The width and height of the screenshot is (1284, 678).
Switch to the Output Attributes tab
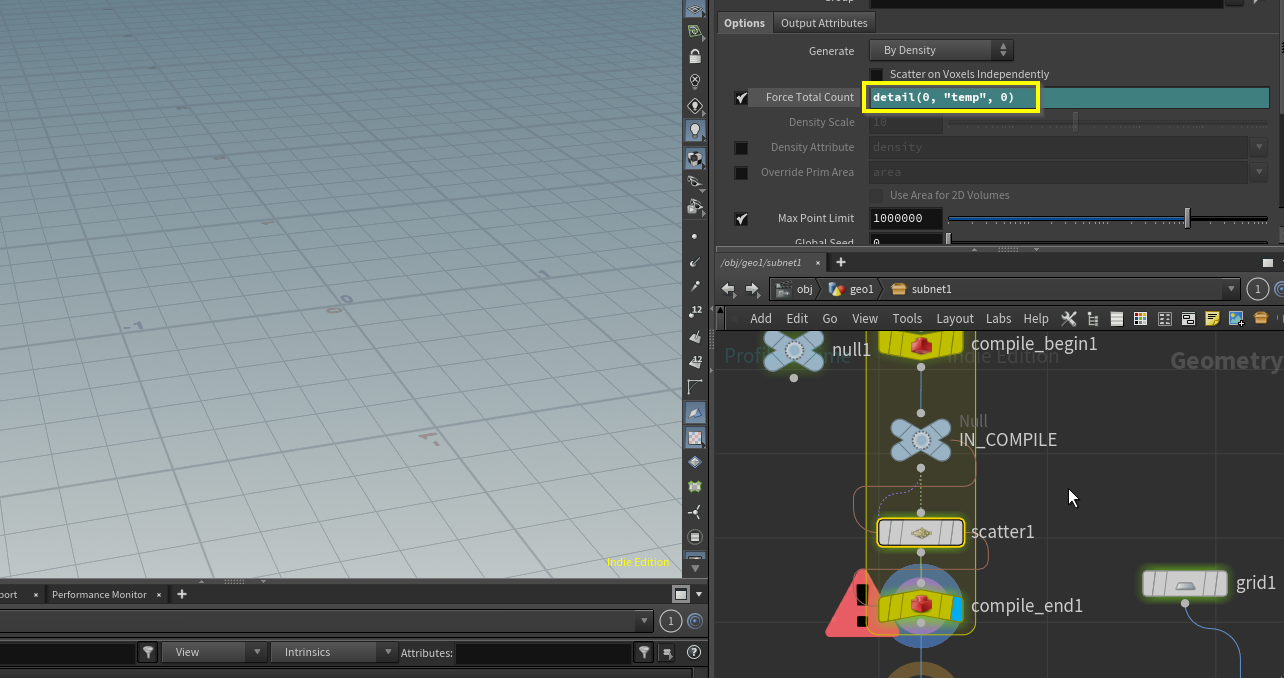tap(824, 23)
